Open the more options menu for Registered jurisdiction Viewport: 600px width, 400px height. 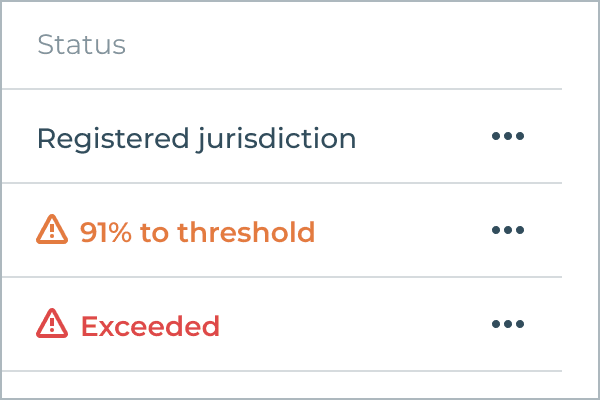tap(508, 136)
